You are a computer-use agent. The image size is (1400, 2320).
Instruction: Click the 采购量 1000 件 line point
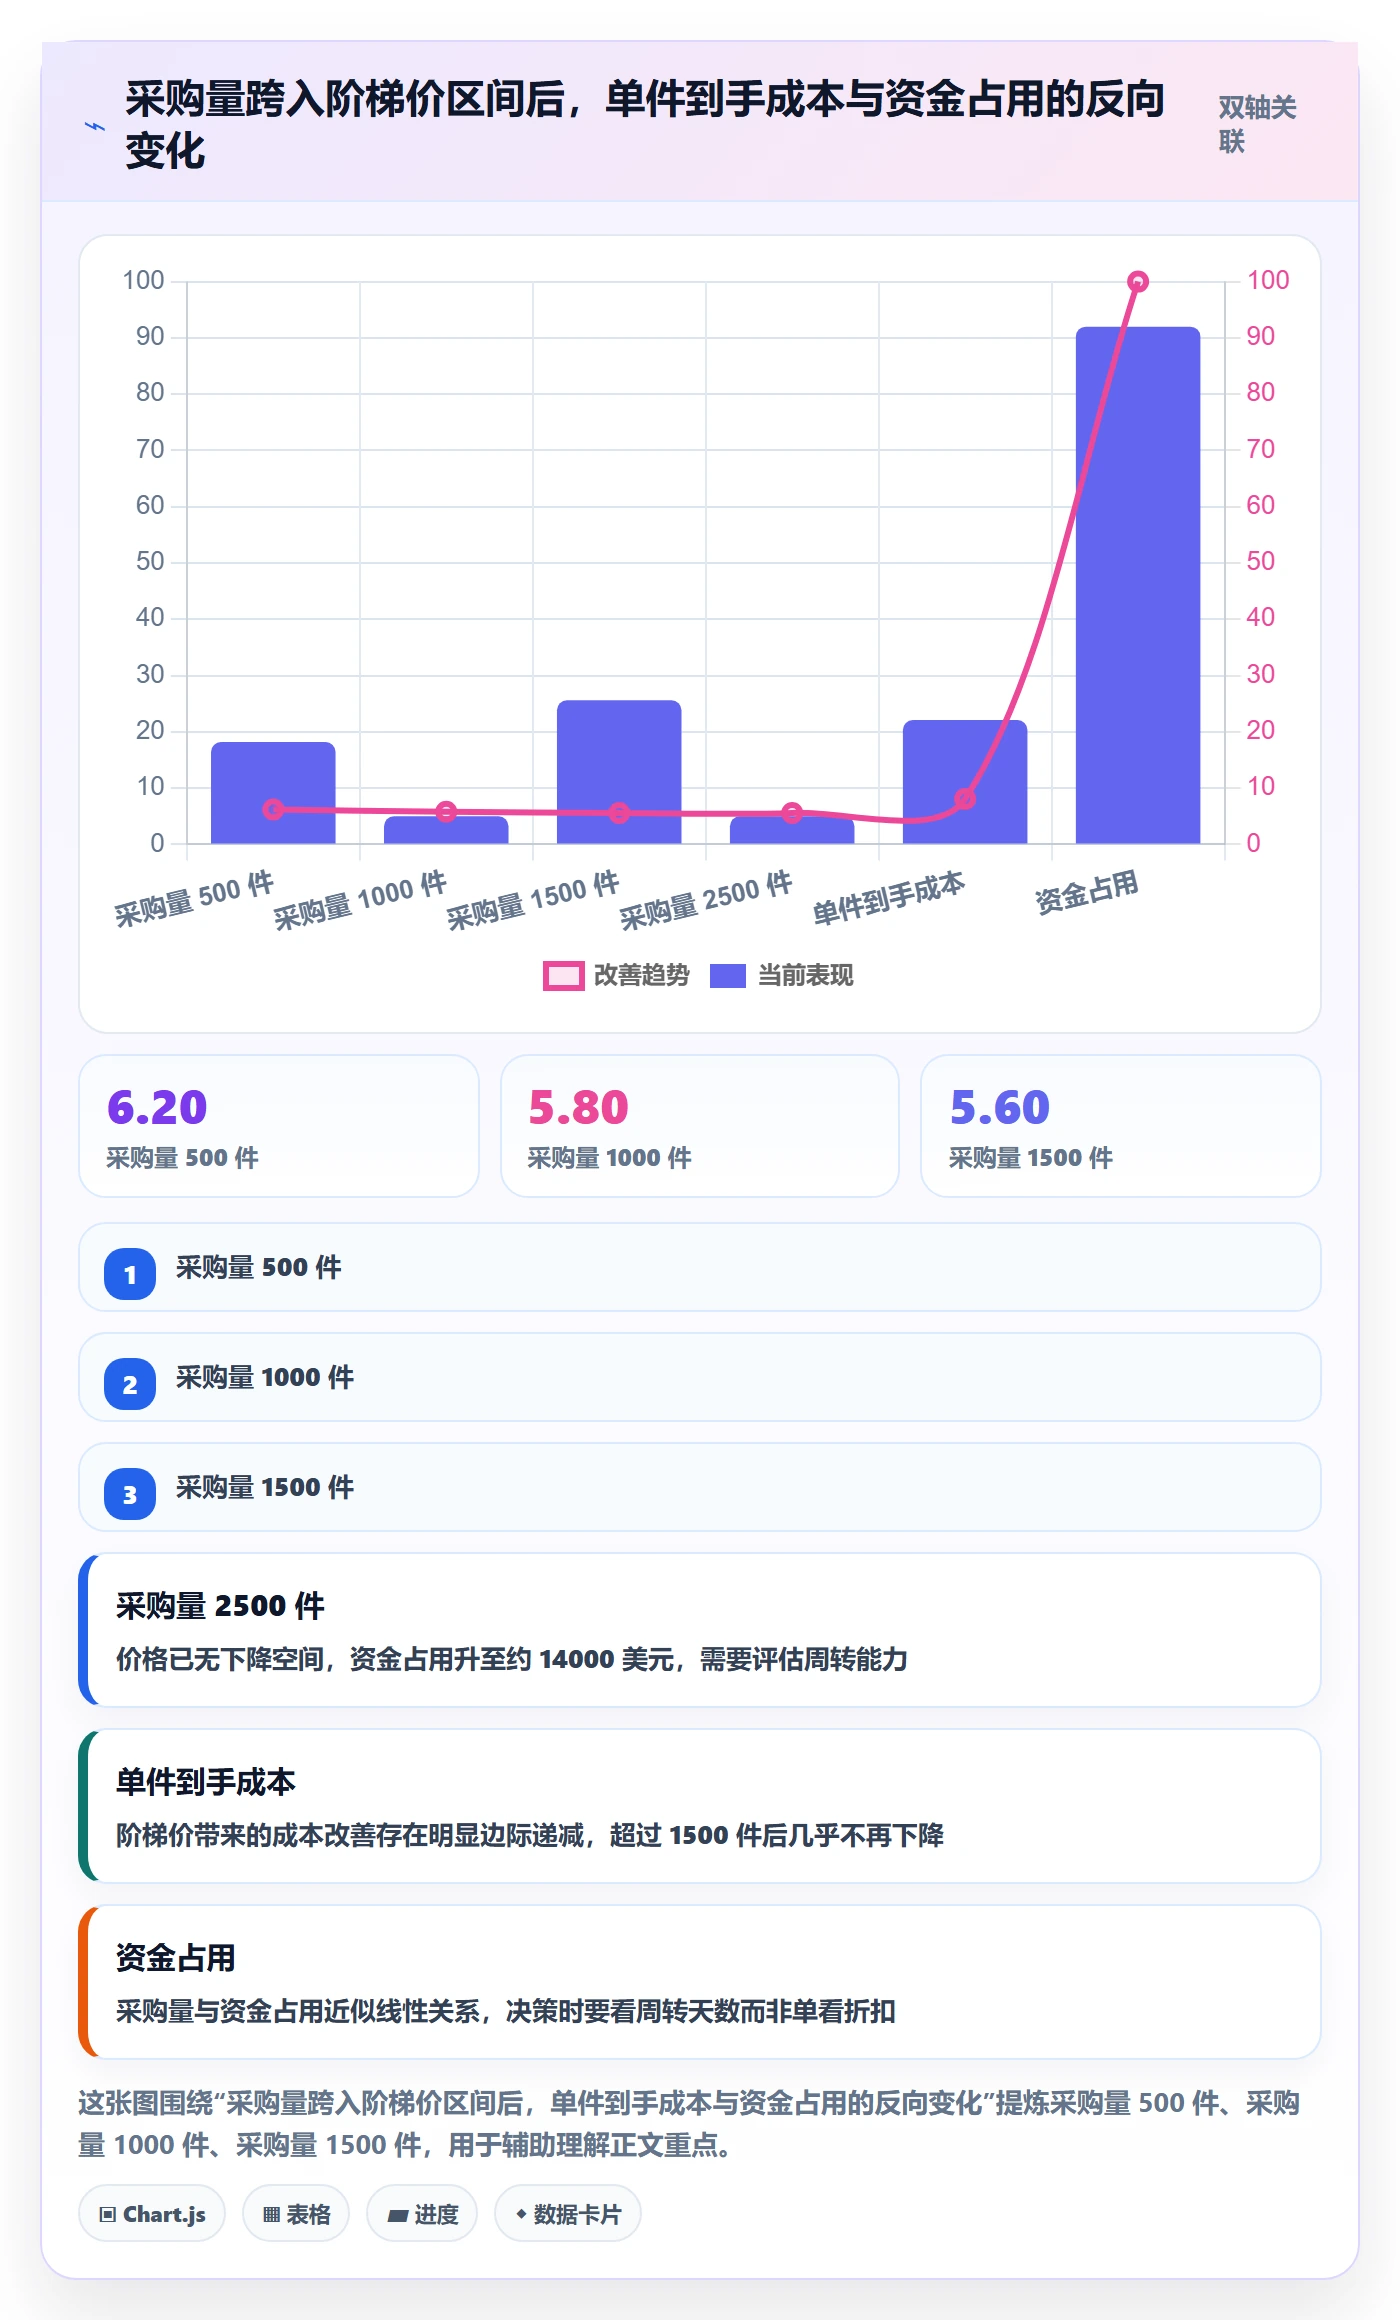click(446, 811)
